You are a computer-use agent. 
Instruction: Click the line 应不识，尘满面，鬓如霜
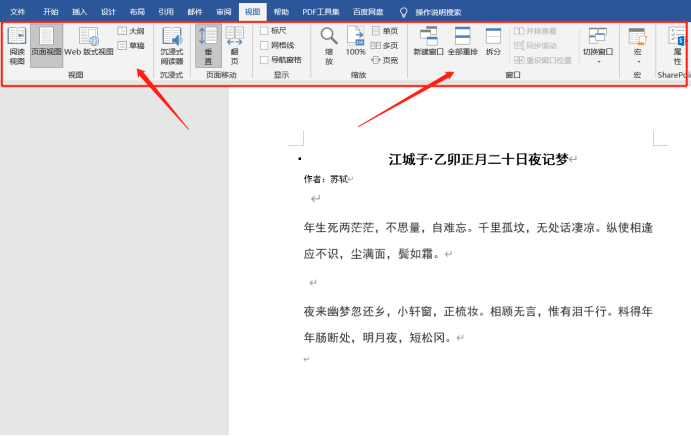click(372, 254)
